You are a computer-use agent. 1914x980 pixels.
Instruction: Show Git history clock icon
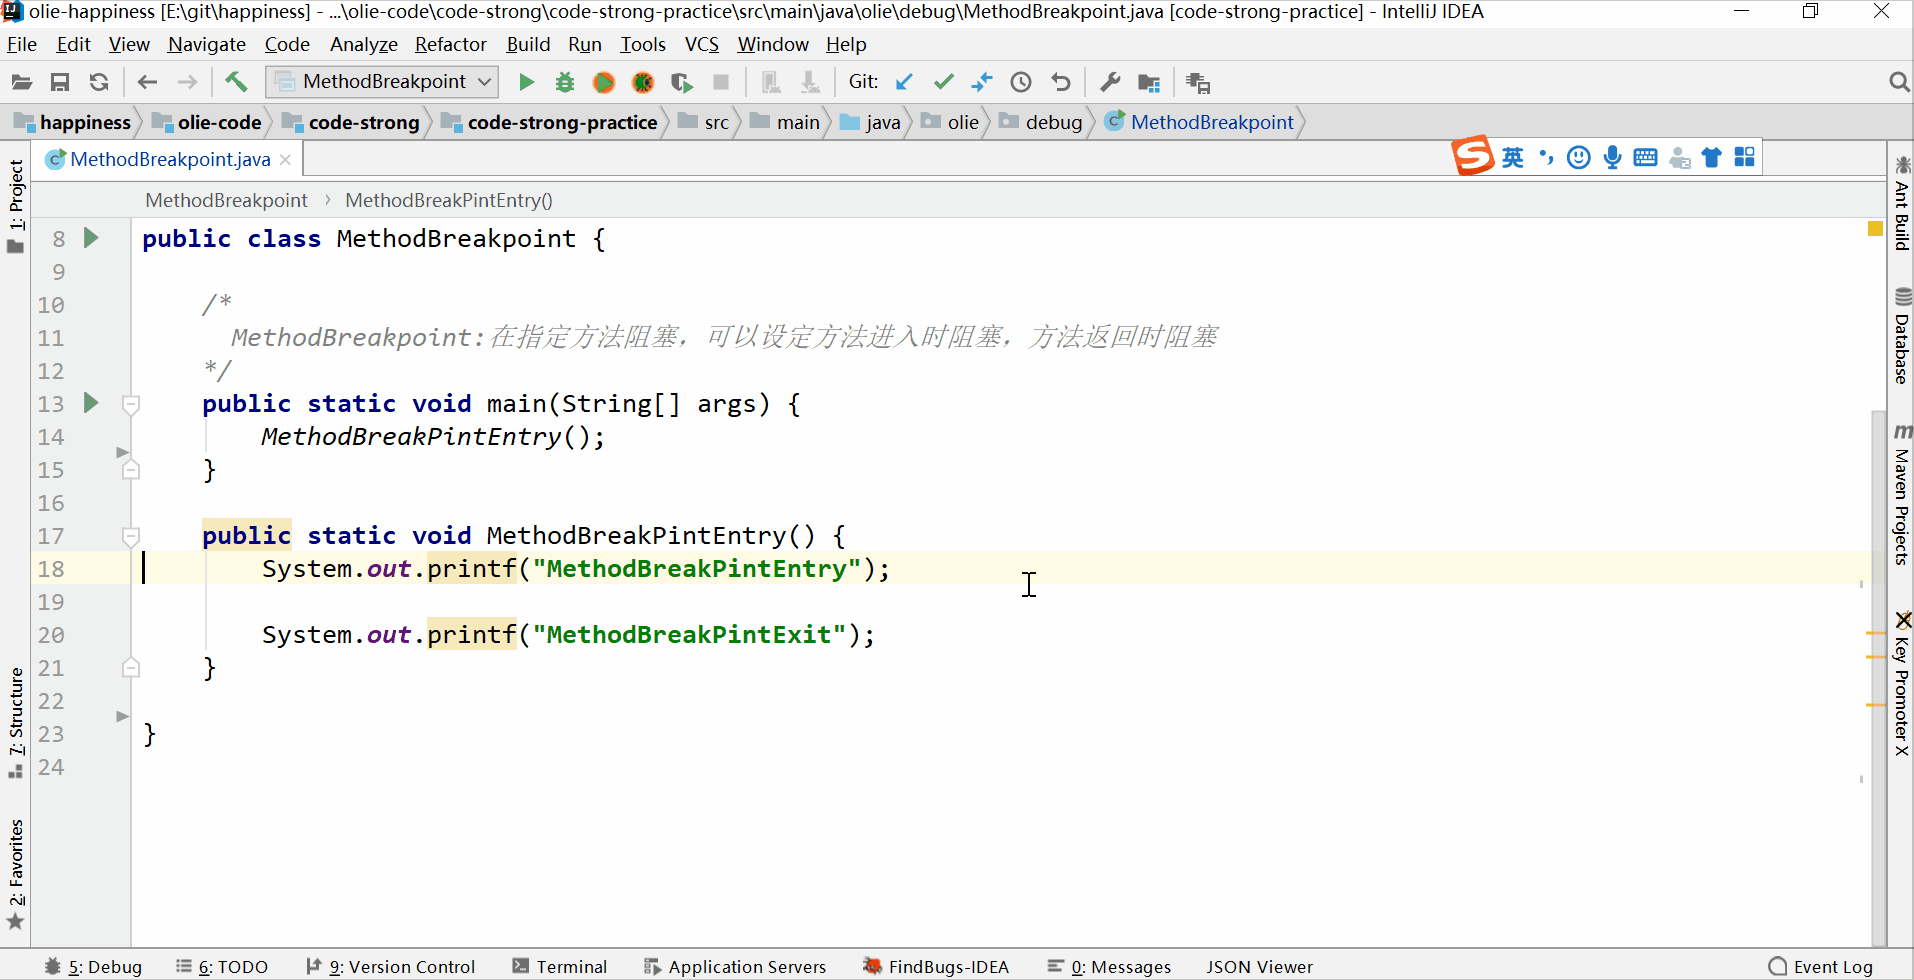pos(1021,82)
